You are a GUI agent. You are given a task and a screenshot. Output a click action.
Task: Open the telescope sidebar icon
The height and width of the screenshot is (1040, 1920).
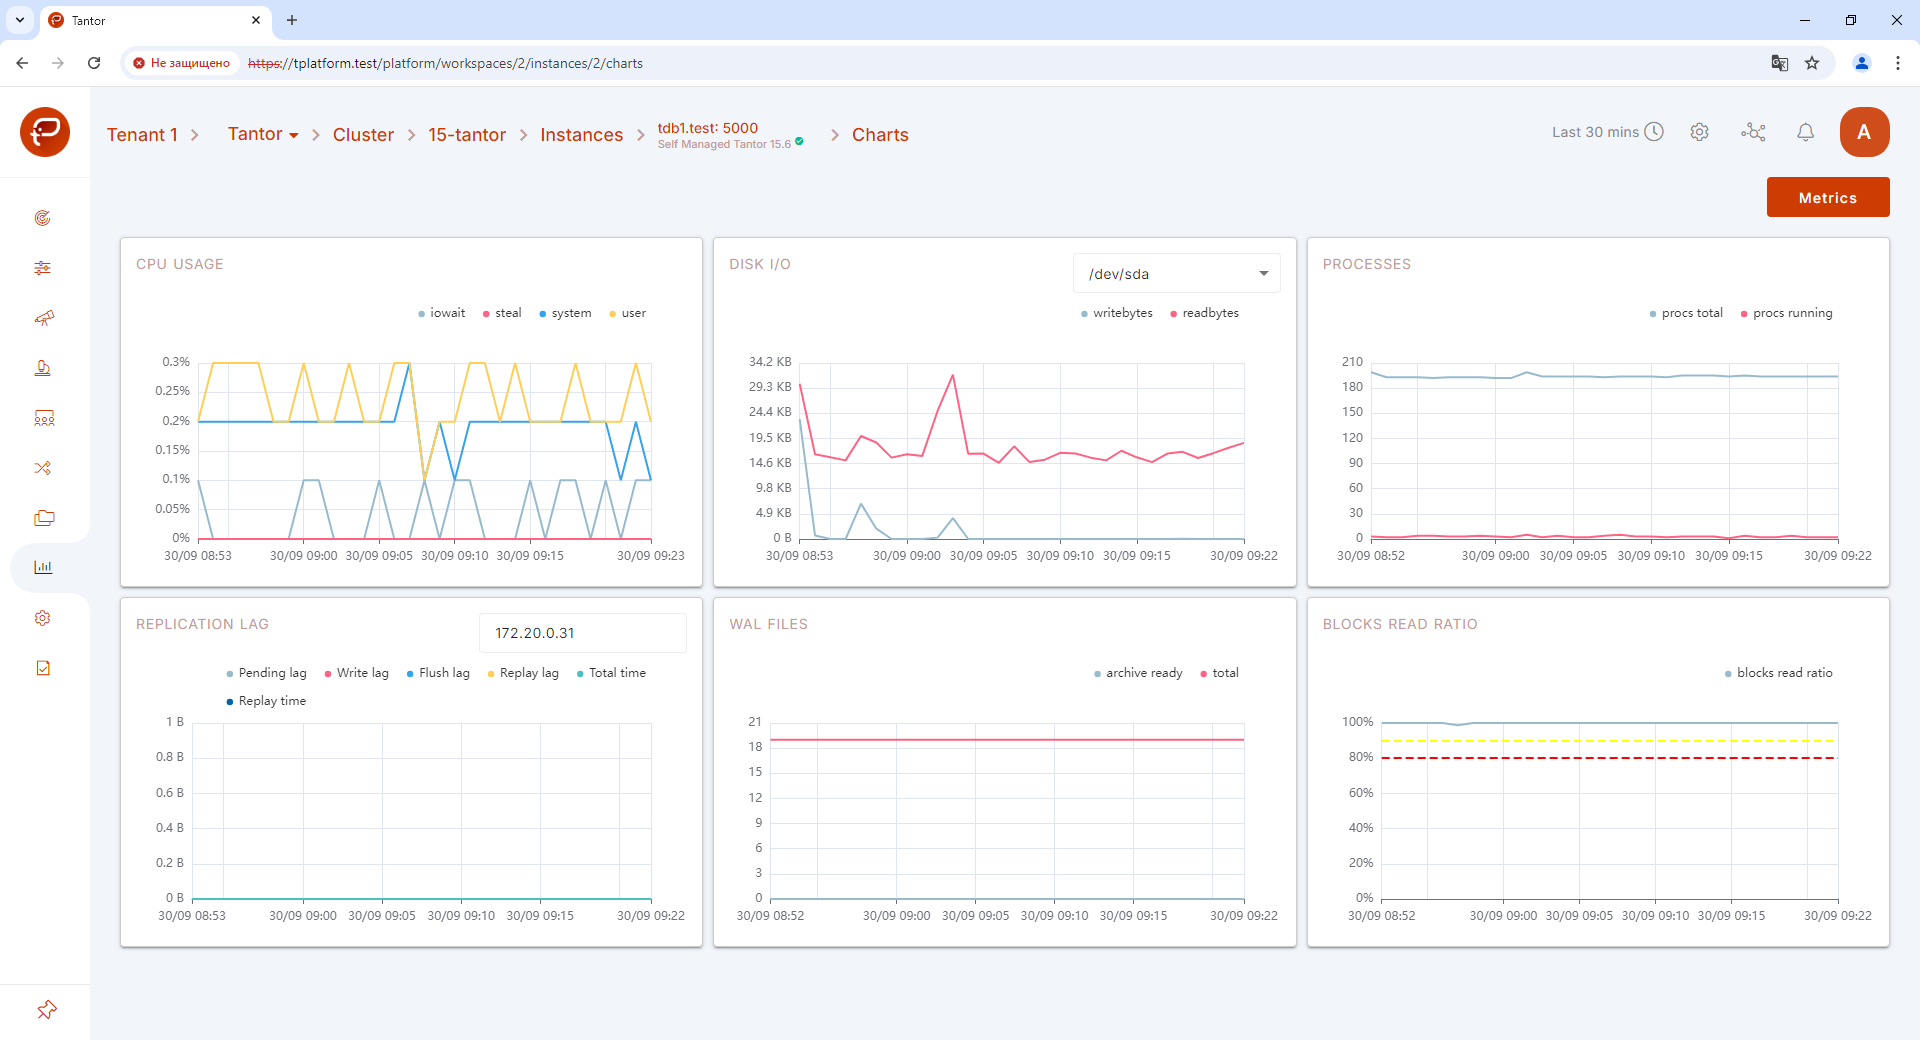[43, 318]
